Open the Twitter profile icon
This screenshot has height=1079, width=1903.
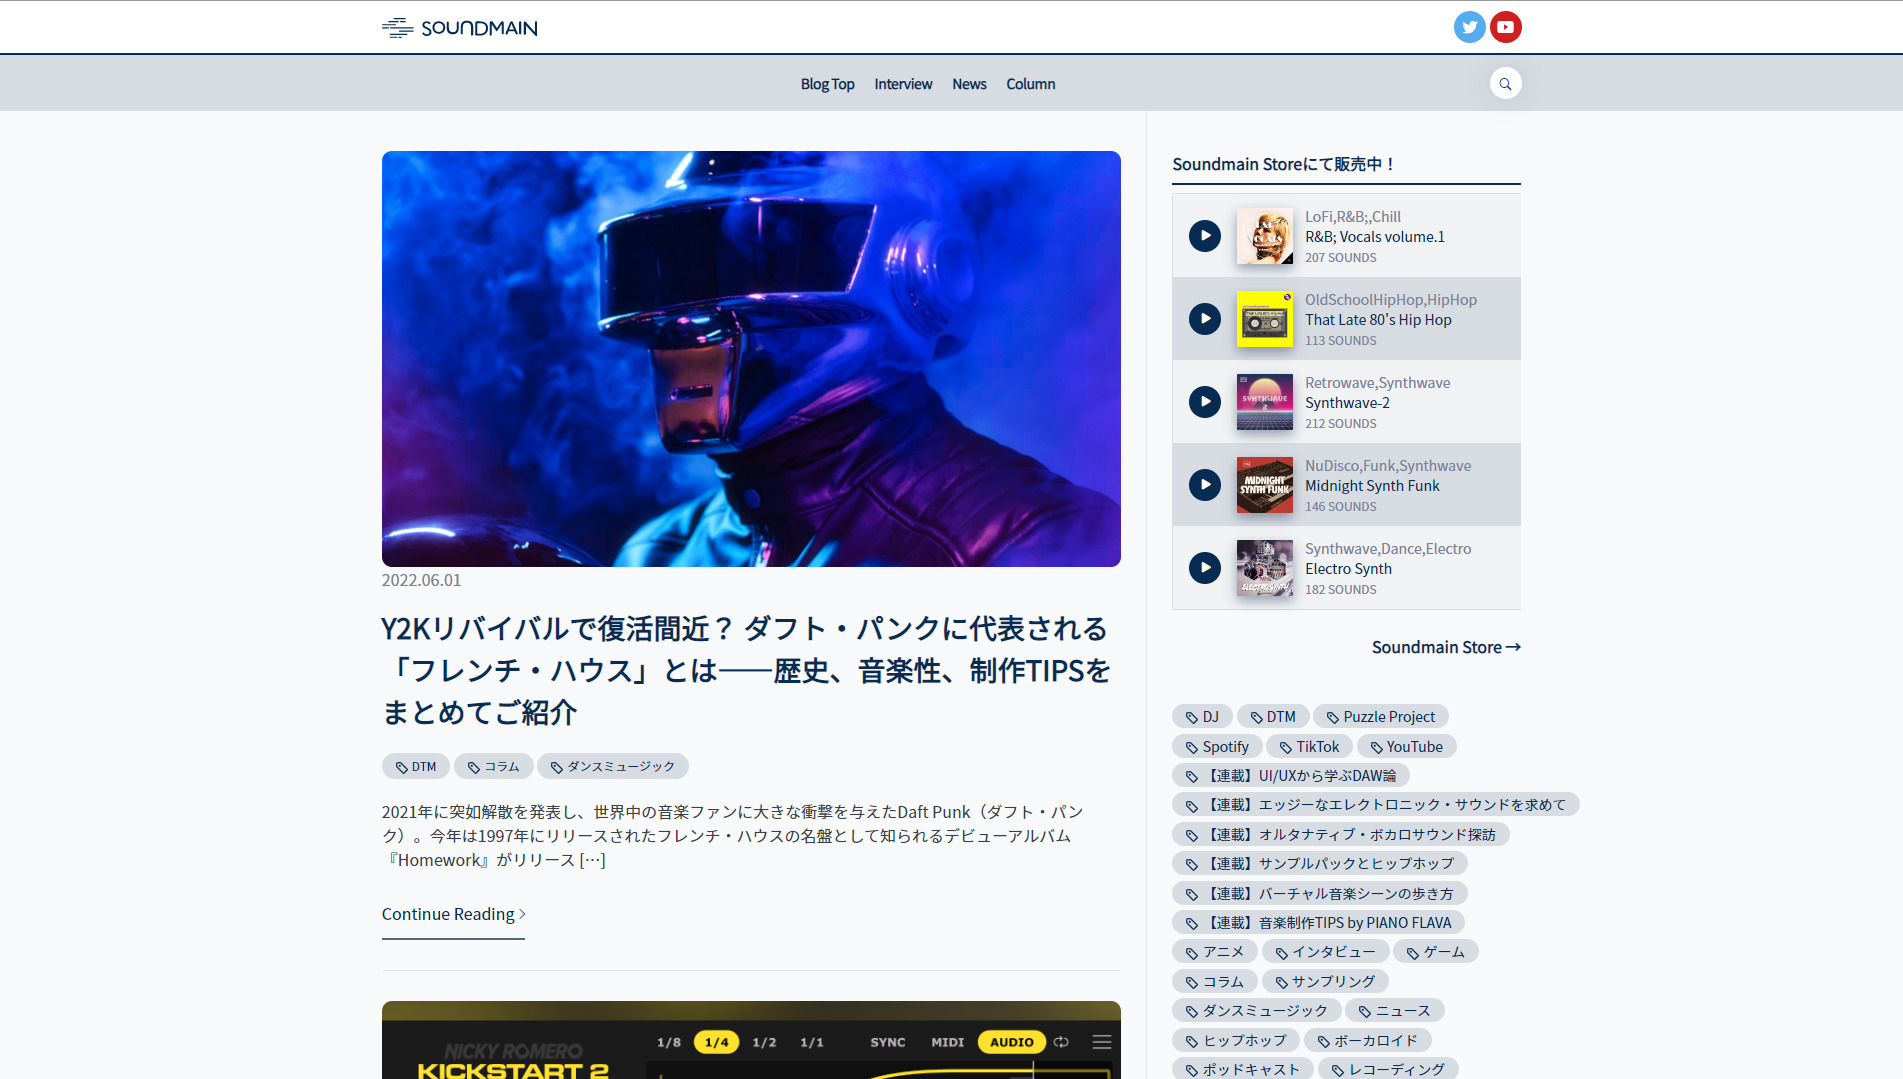[1469, 27]
